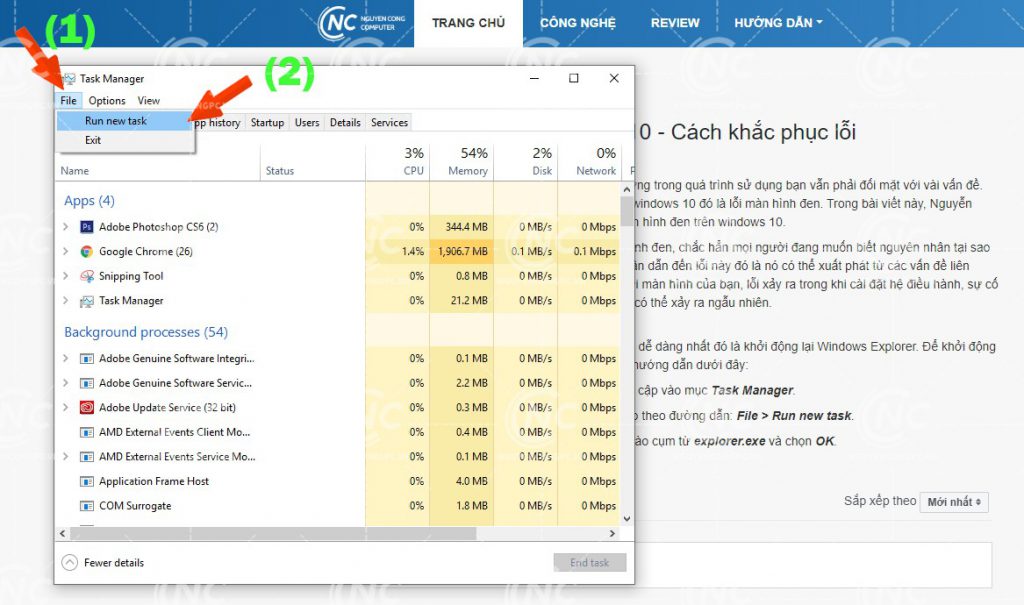1024x605 pixels.
Task: Maximize the Task Manager window
Action: pyautogui.click(x=574, y=78)
